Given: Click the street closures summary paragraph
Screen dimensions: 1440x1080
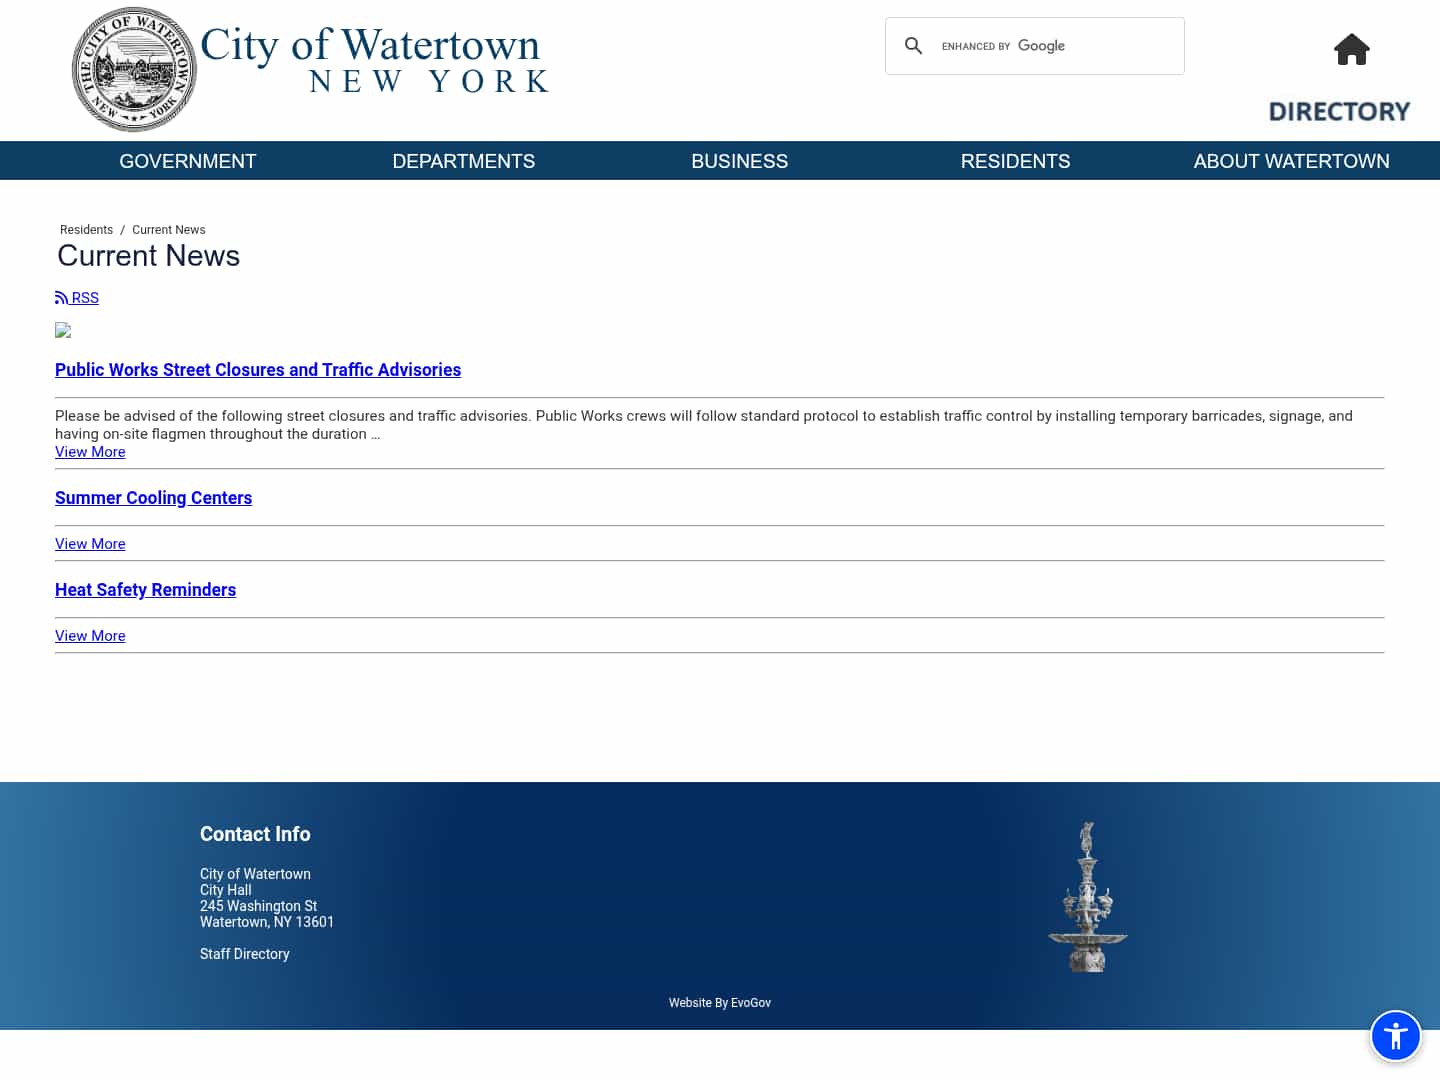Looking at the screenshot, I should click(x=704, y=425).
